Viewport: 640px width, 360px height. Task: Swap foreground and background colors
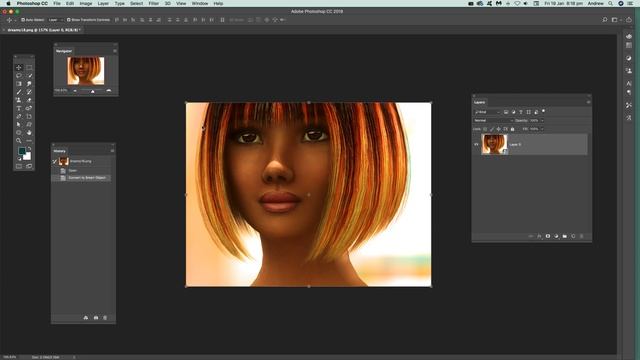click(x=29, y=149)
